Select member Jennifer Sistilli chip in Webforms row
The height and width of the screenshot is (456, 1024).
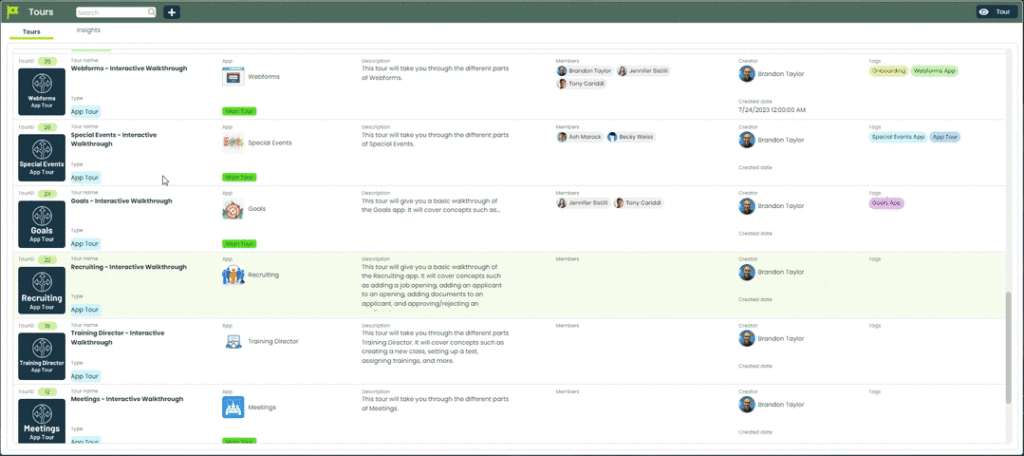click(644, 71)
